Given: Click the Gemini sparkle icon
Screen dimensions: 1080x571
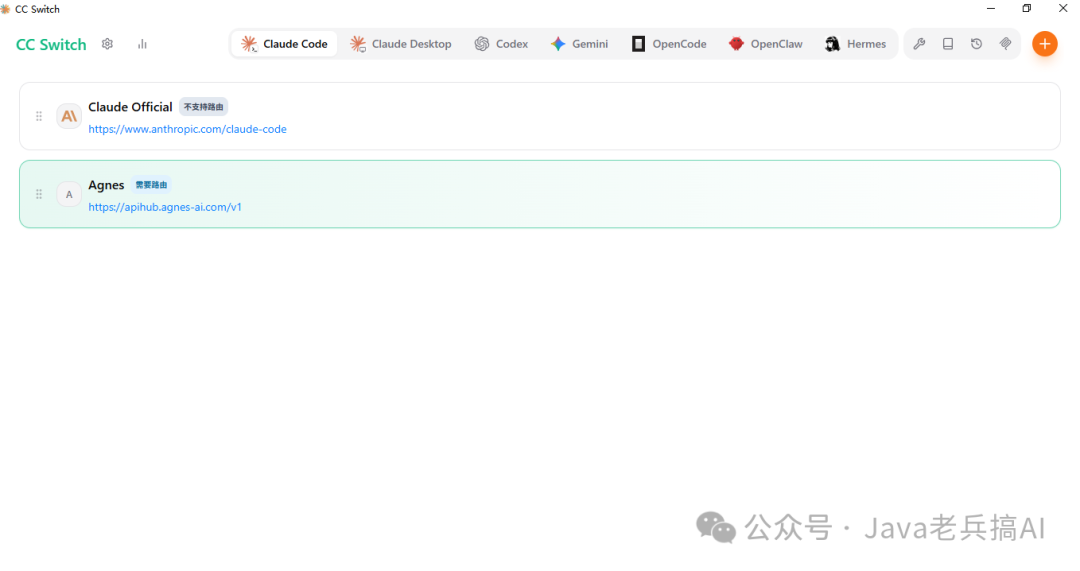Looking at the screenshot, I should pyautogui.click(x=558, y=44).
